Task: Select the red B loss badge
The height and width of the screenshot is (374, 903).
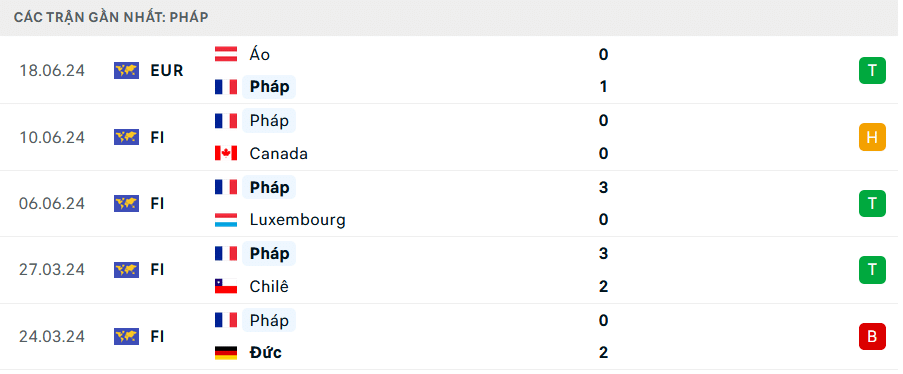Action: pos(872,337)
